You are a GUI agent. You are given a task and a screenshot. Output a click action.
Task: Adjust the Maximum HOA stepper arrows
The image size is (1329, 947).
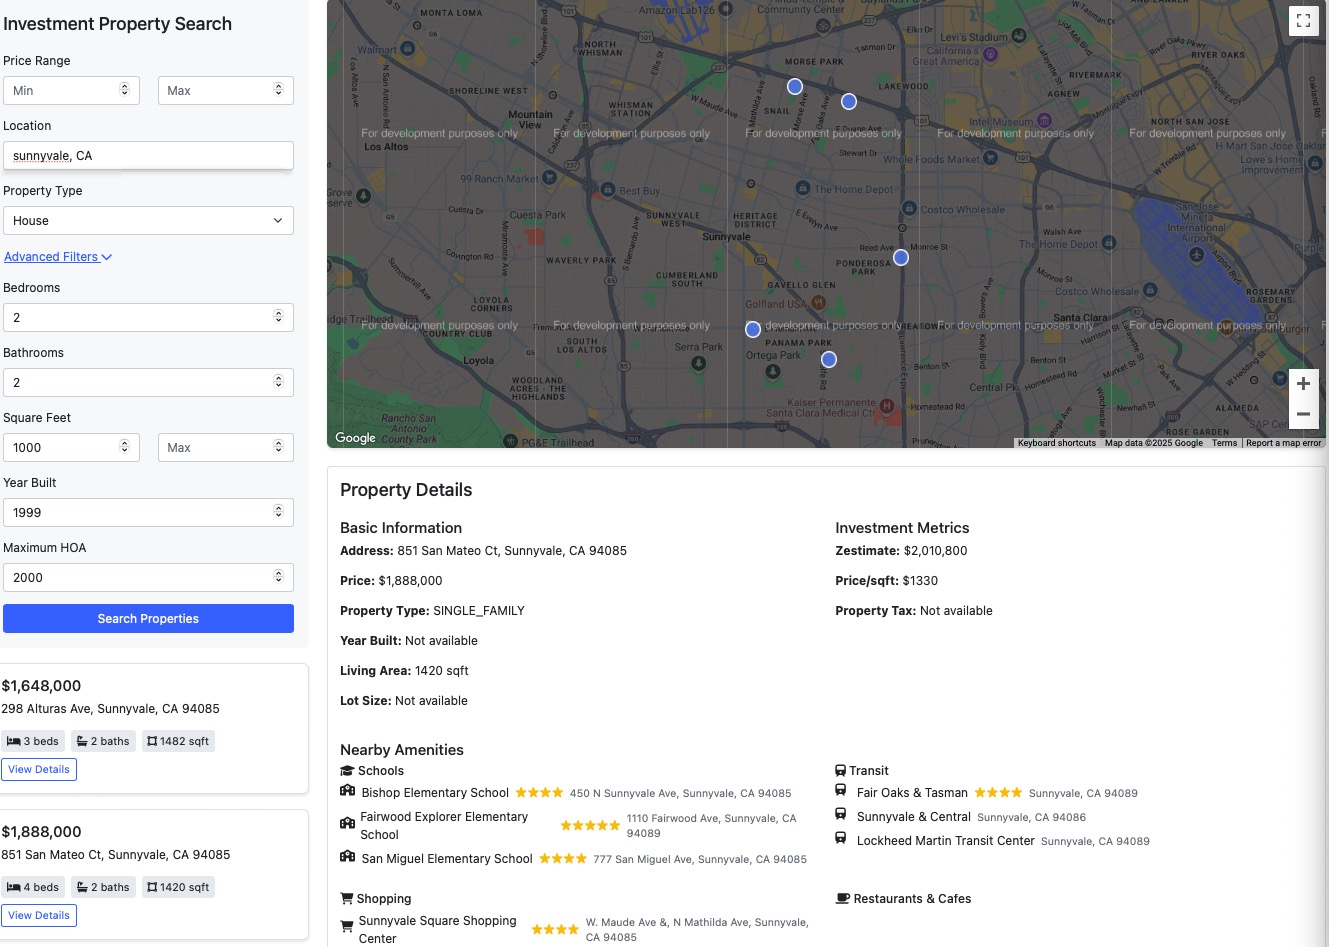[x=279, y=577]
